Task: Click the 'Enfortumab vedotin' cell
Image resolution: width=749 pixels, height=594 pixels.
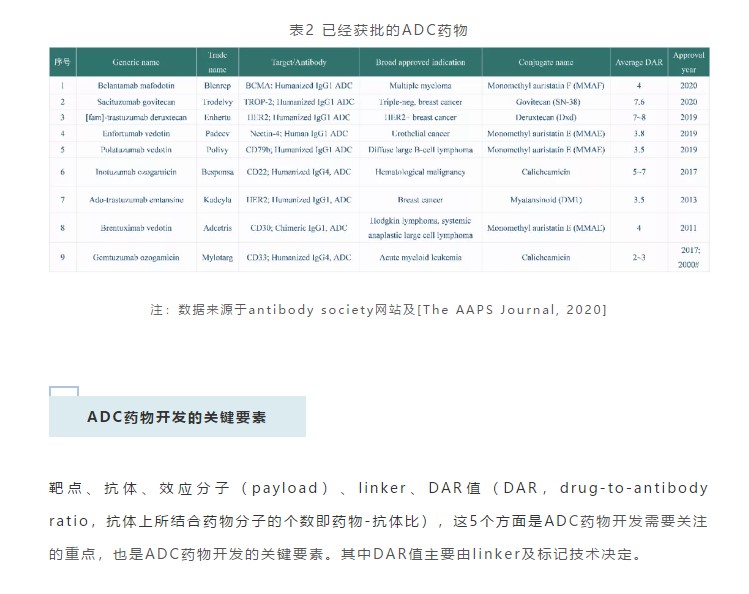Action: pos(136,134)
